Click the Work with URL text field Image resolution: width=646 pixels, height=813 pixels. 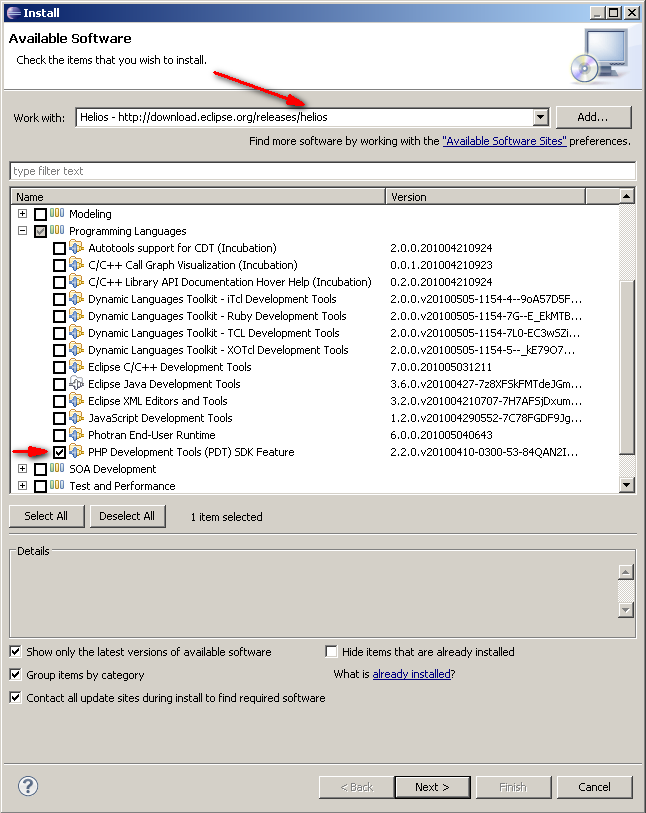click(304, 117)
